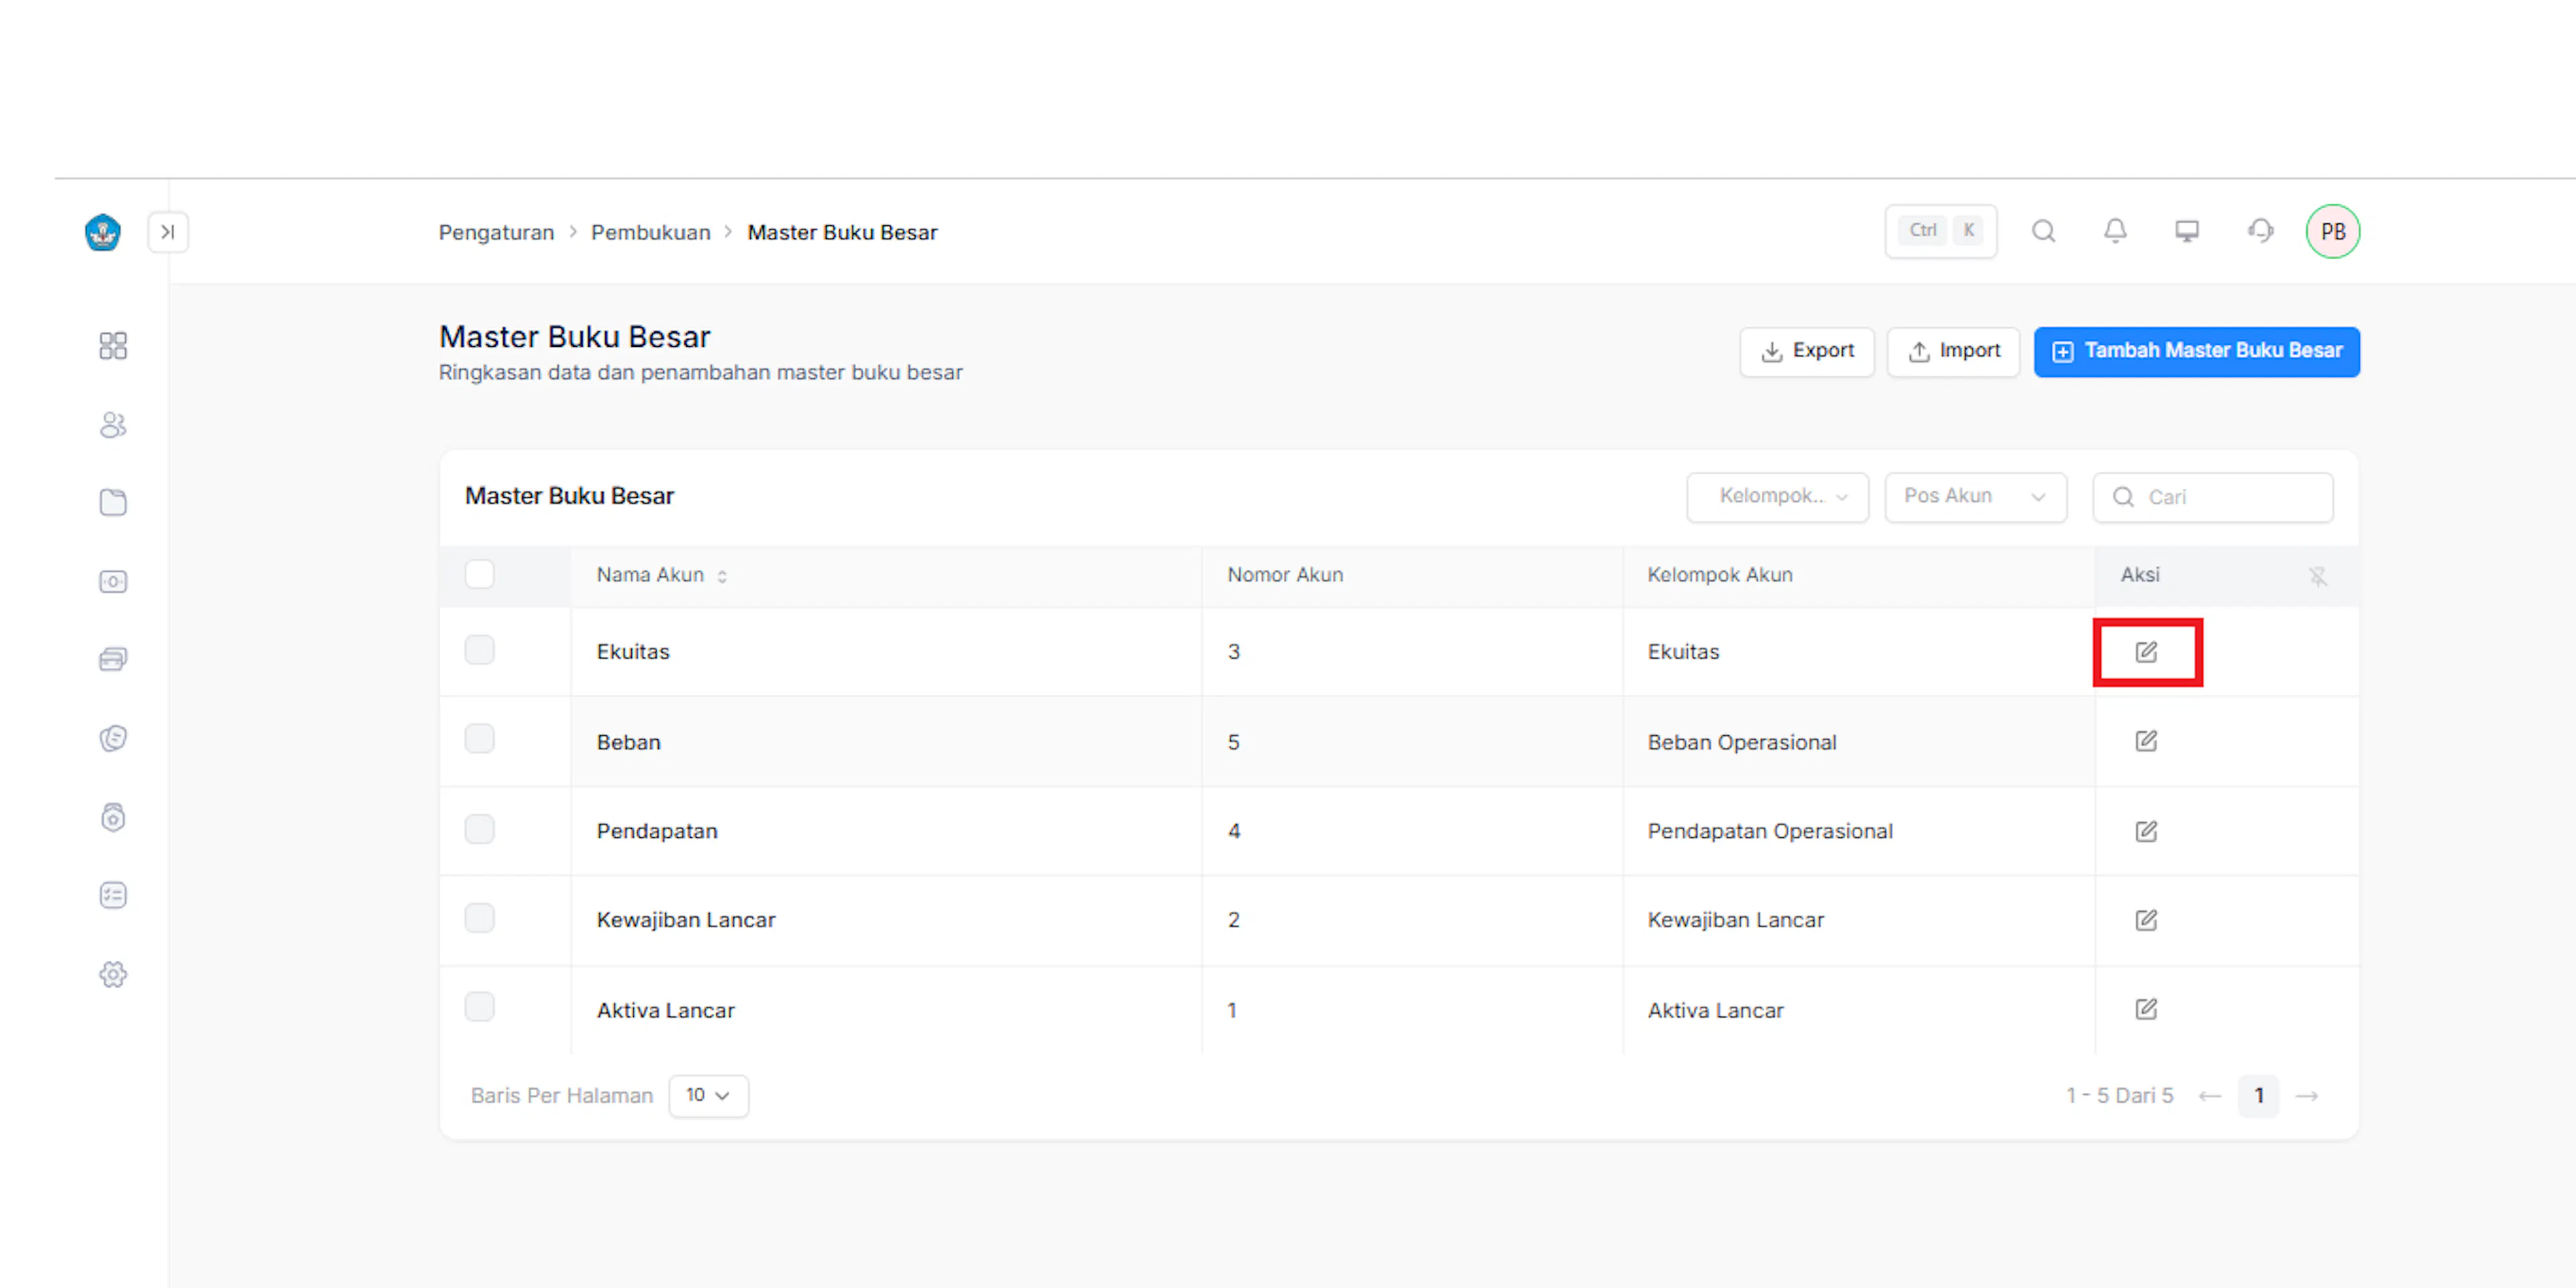The height and width of the screenshot is (1288, 2576).
Task: Toggle the pin icon in Aksi column header
Action: point(2318,576)
